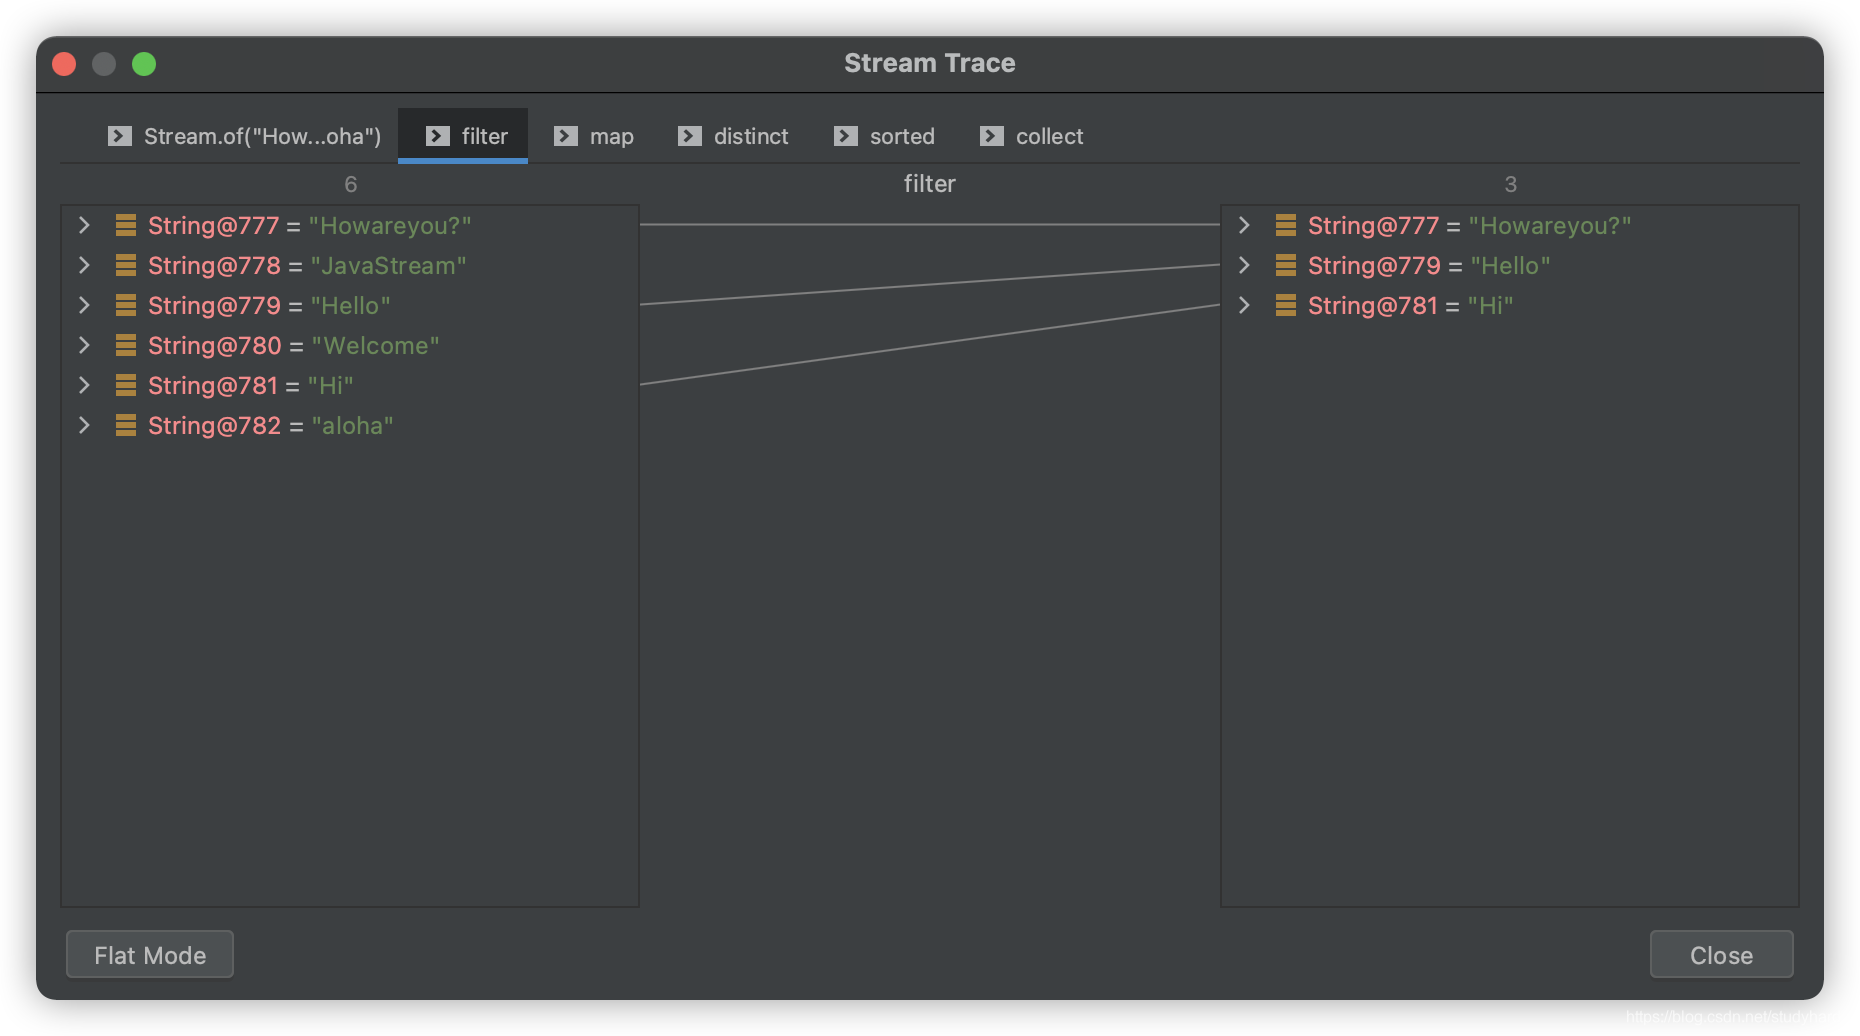Switch to the map tab
The height and width of the screenshot is (1036, 1860).
610,136
